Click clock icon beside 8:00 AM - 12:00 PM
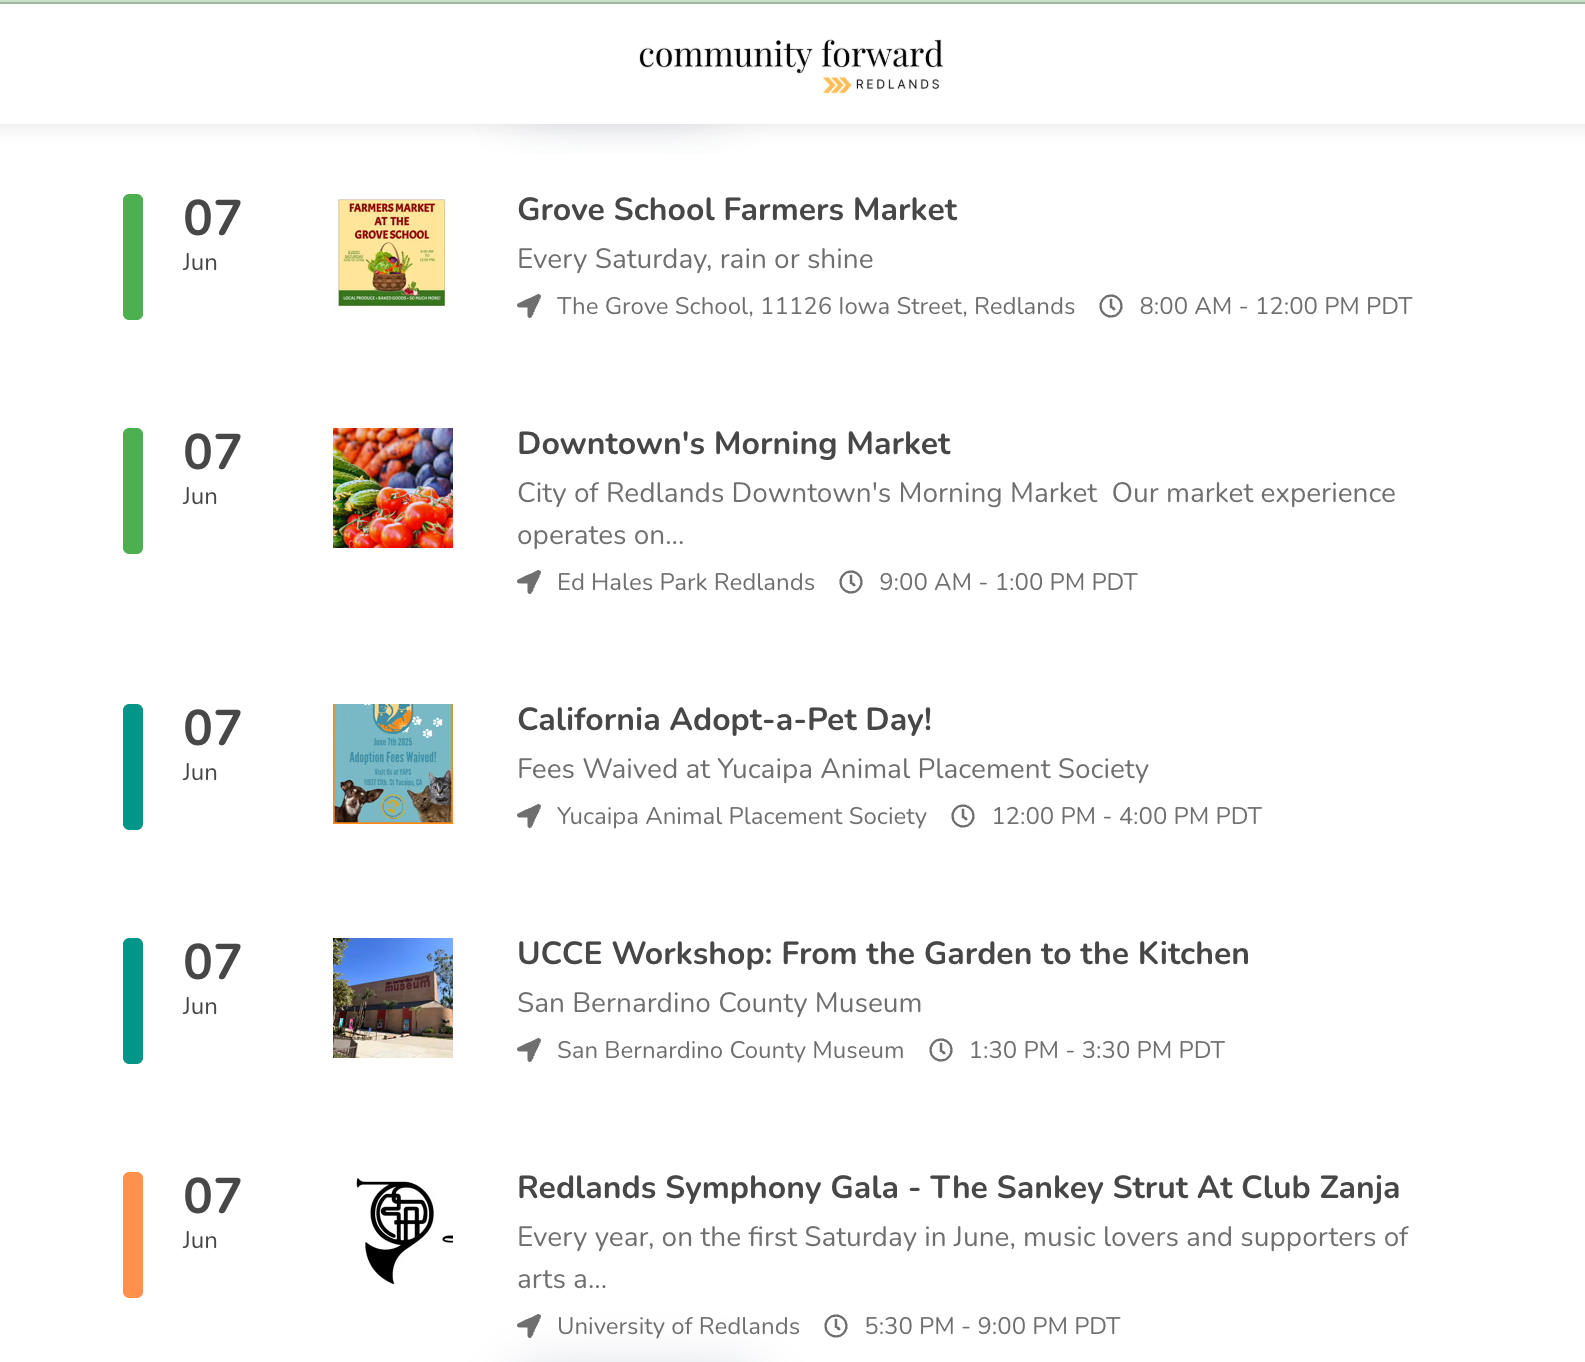Viewport: 1585px width, 1362px height. pyautogui.click(x=1111, y=306)
